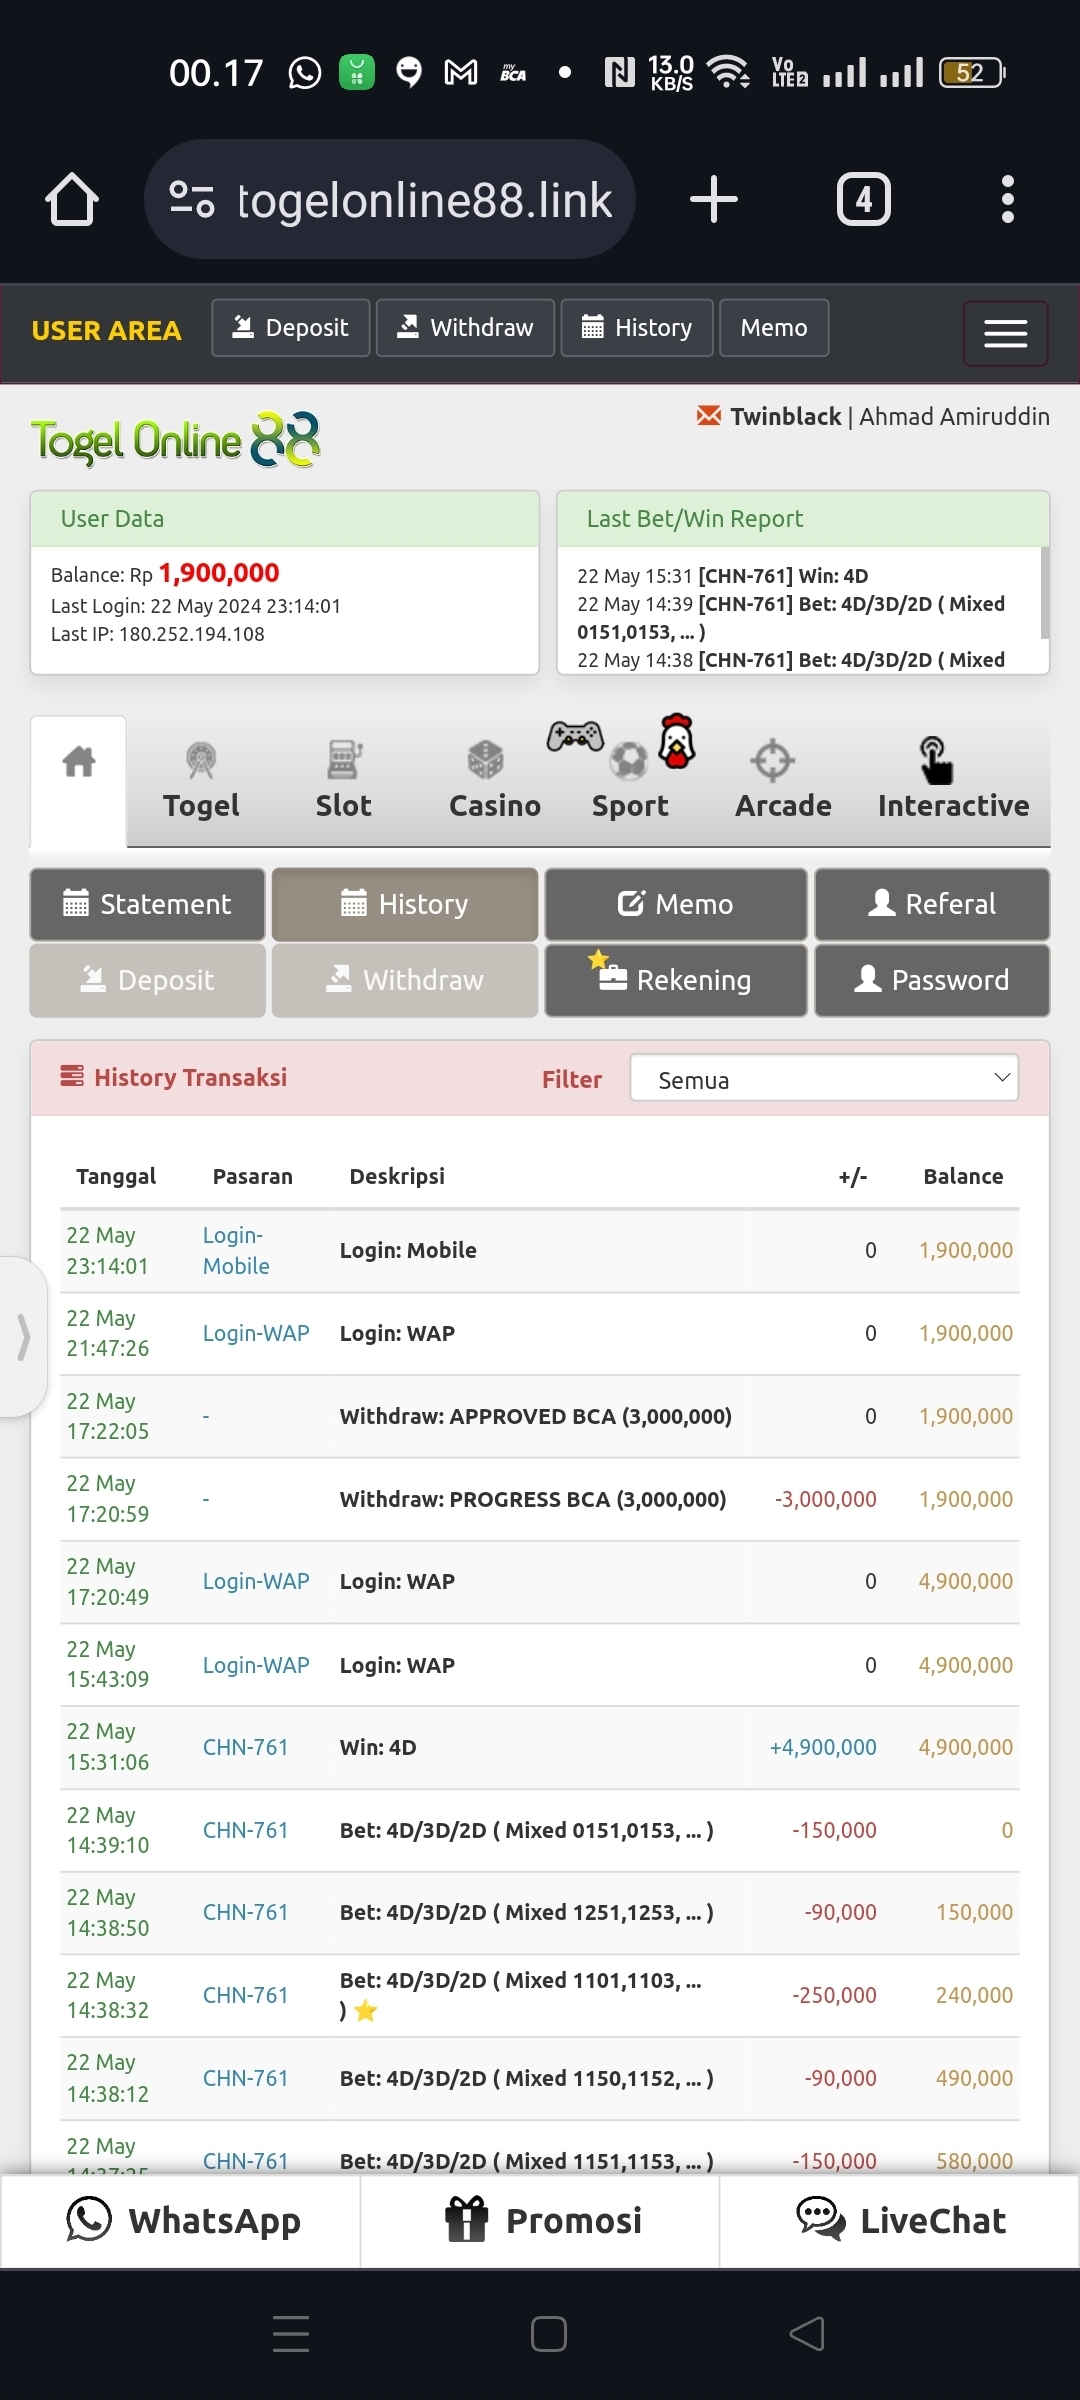Viewport: 1080px width, 2400px height.
Task: Expand the Filter dropdown set to Semua
Action: pyautogui.click(x=824, y=1079)
